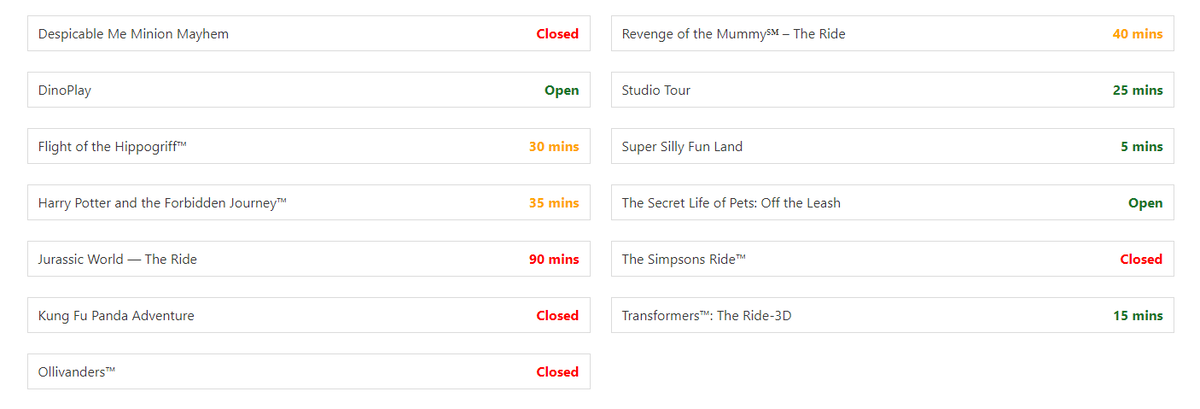
Task: Click the Closed status for Ollivanders
Action: (557, 372)
